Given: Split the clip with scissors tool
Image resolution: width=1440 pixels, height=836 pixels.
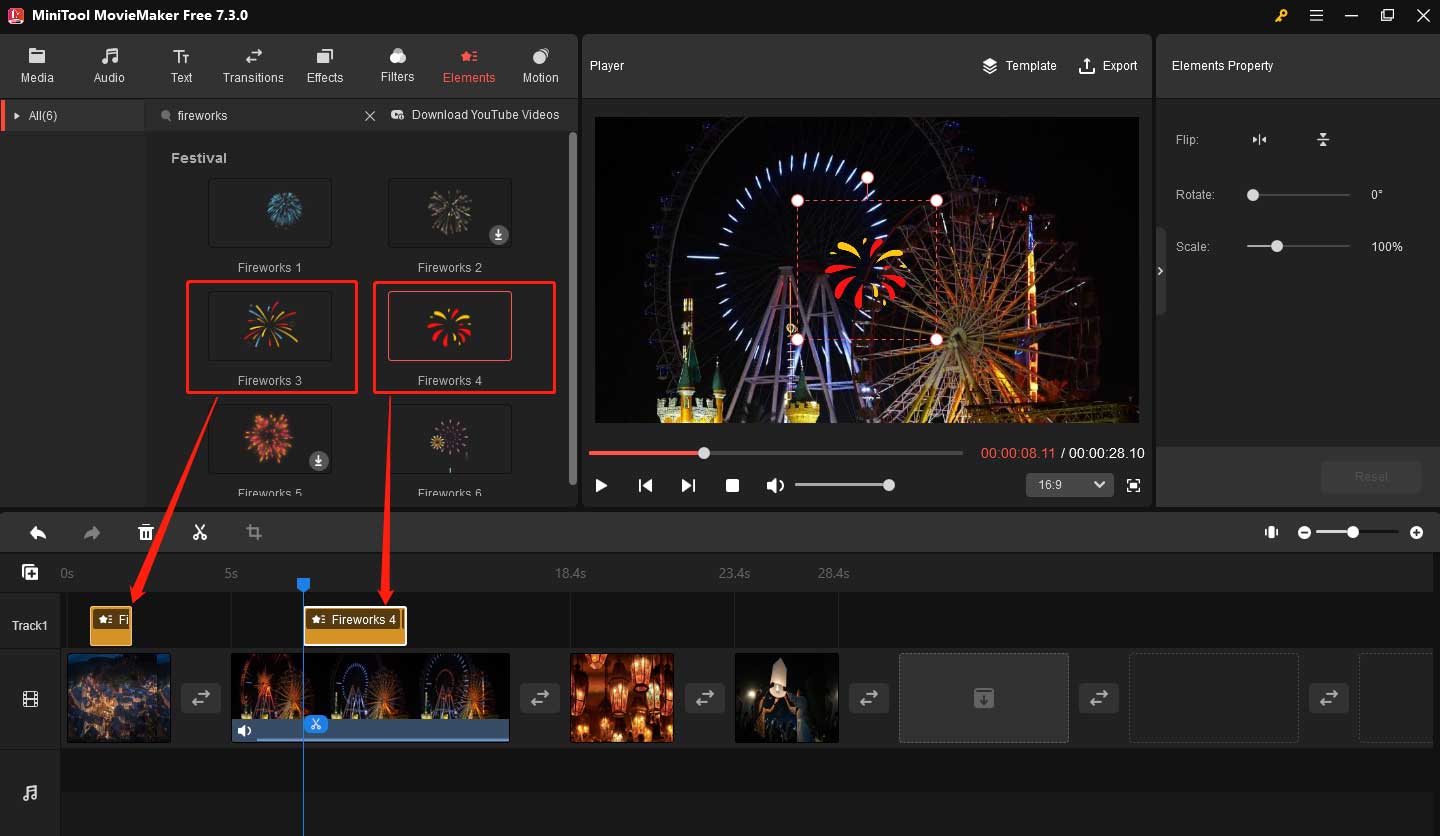Looking at the screenshot, I should click(x=200, y=532).
